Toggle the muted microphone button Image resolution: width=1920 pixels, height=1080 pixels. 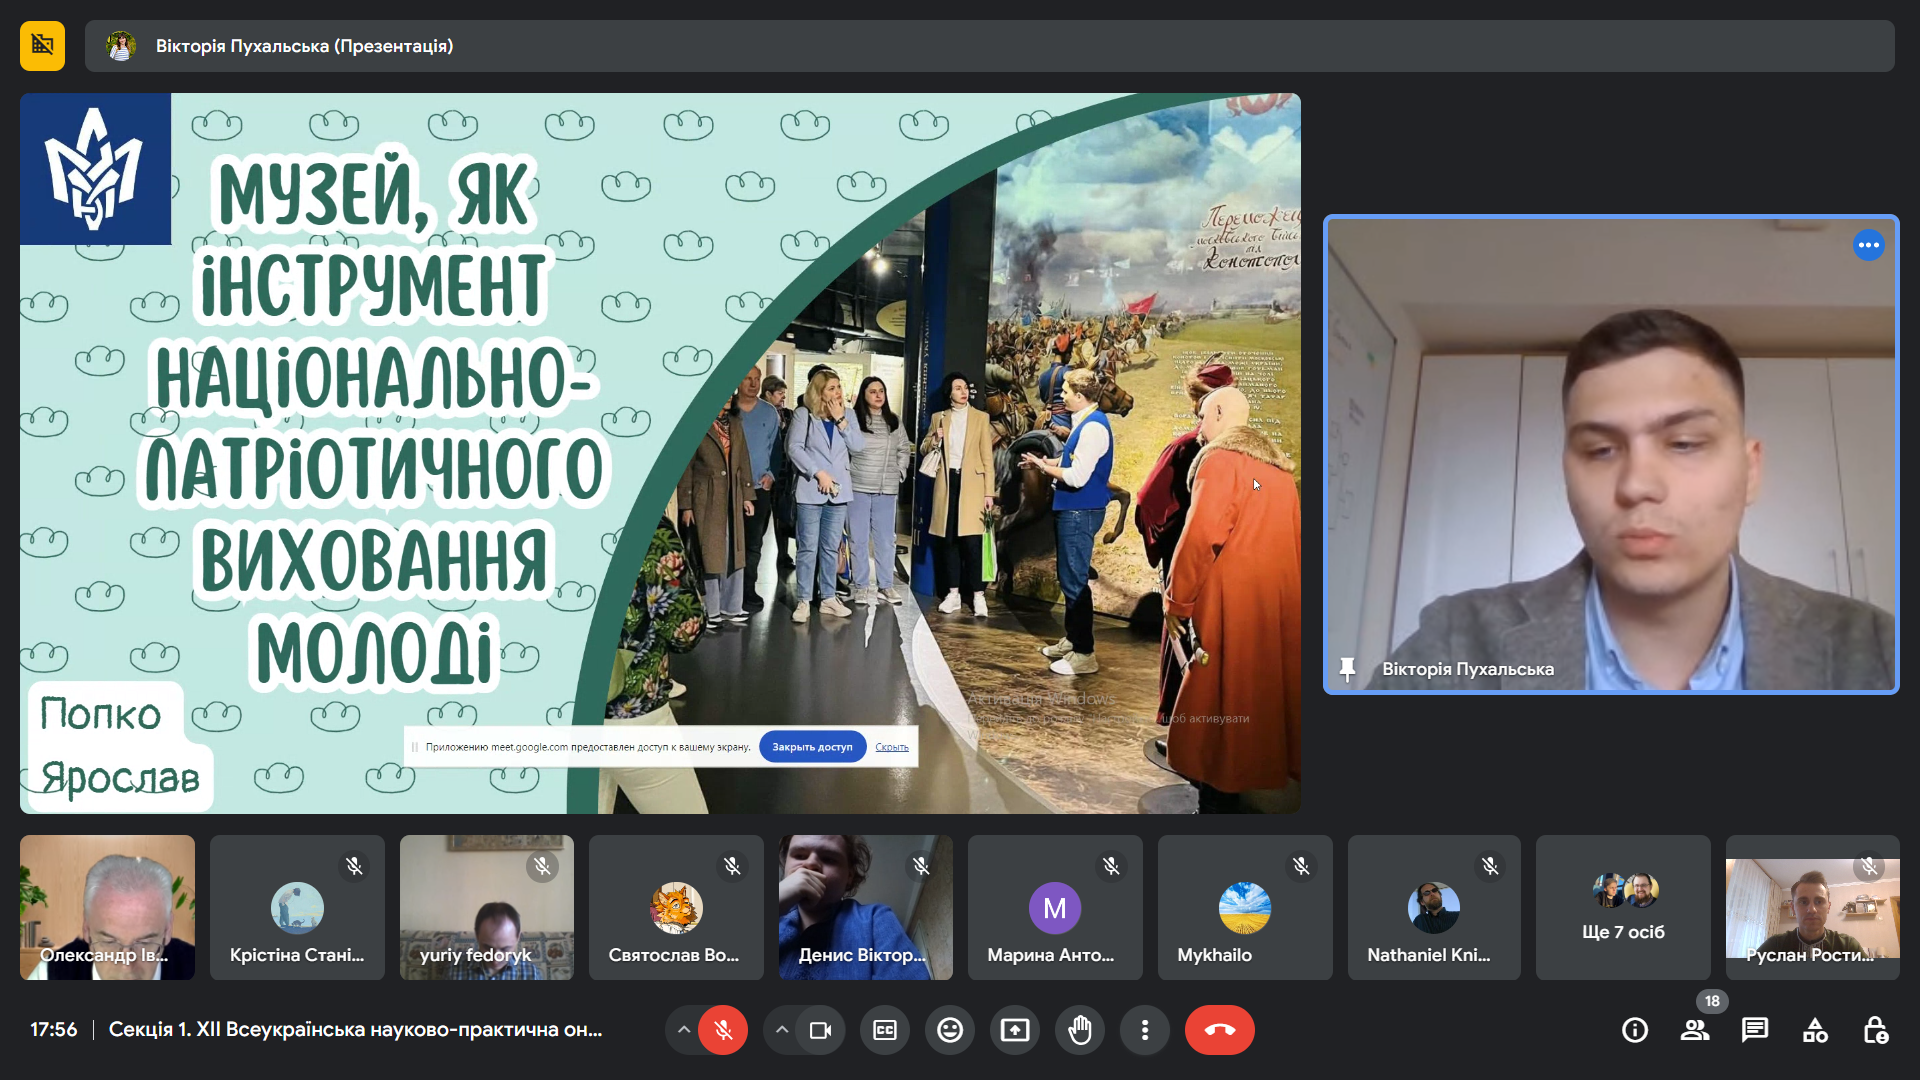(723, 1030)
